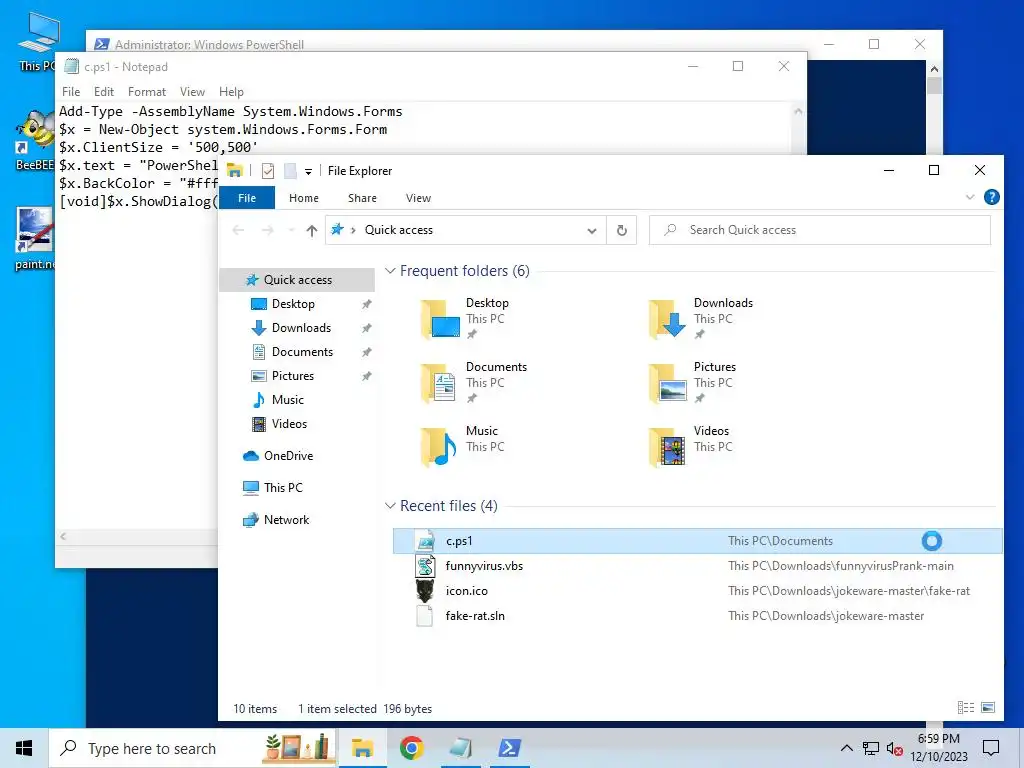
Task: Open Notepad Help menu
Action: point(231,92)
